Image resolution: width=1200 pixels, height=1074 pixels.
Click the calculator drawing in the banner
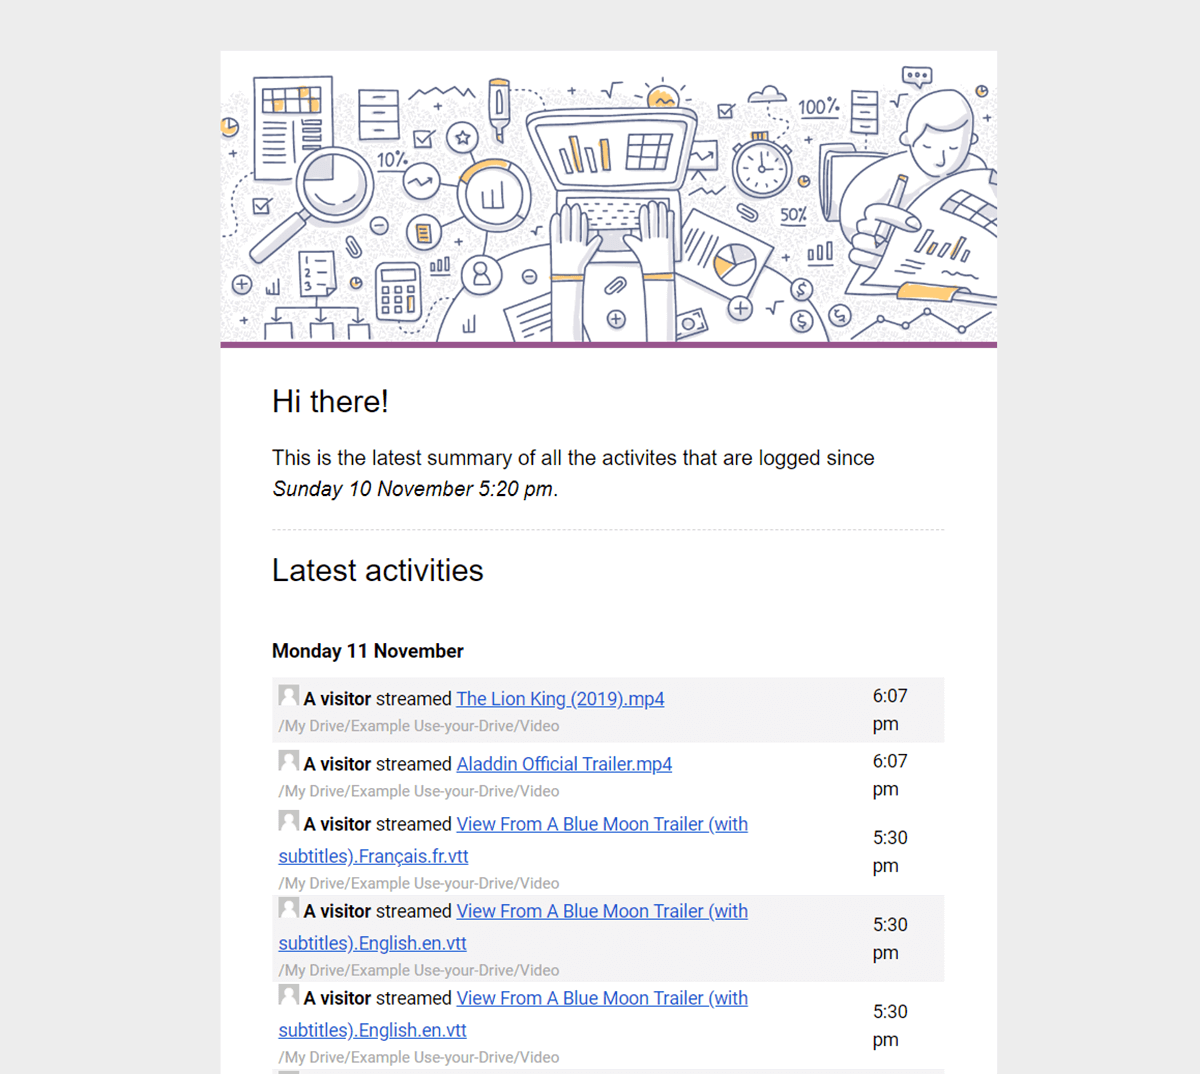[398, 292]
